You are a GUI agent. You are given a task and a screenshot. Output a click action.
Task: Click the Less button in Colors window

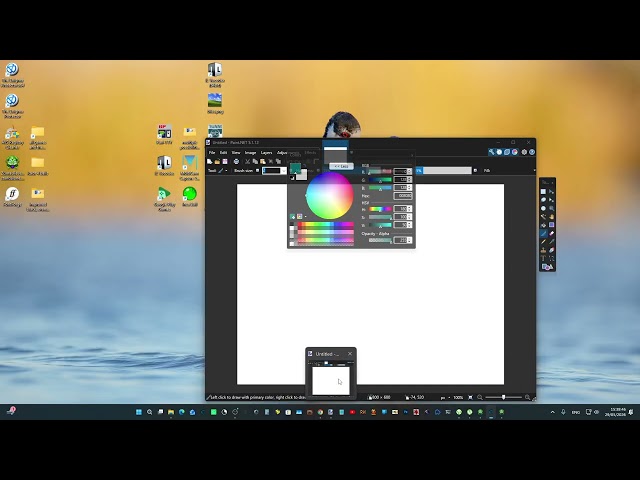click(342, 167)
